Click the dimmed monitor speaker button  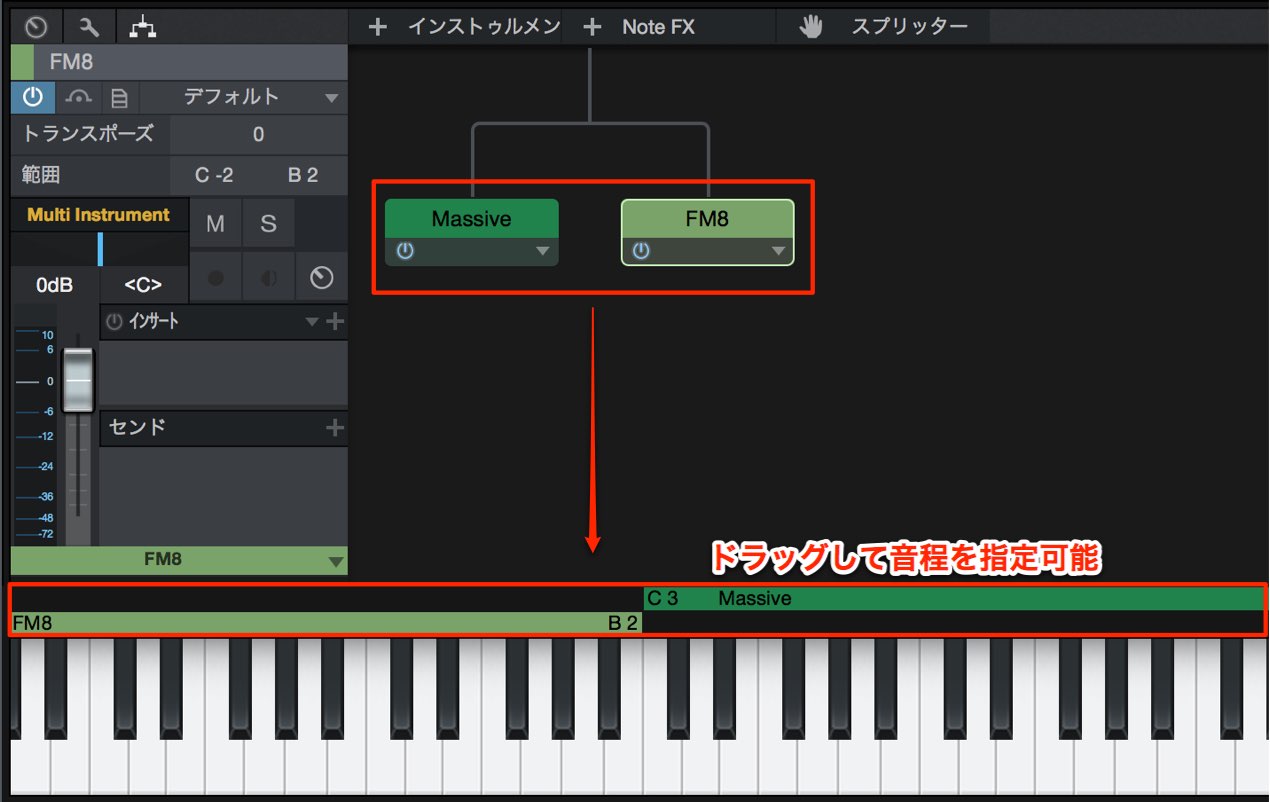pyautogui.click(x=268, y=278)
